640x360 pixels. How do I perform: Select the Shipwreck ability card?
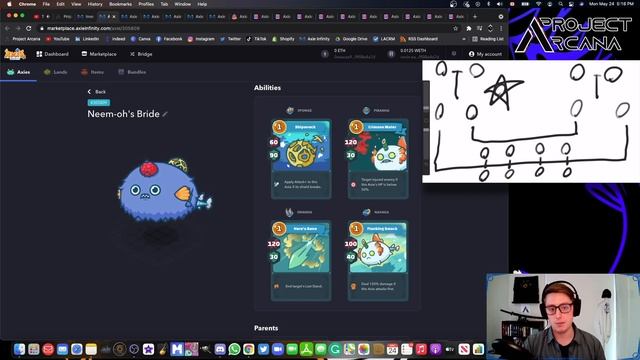pos(301,159)
